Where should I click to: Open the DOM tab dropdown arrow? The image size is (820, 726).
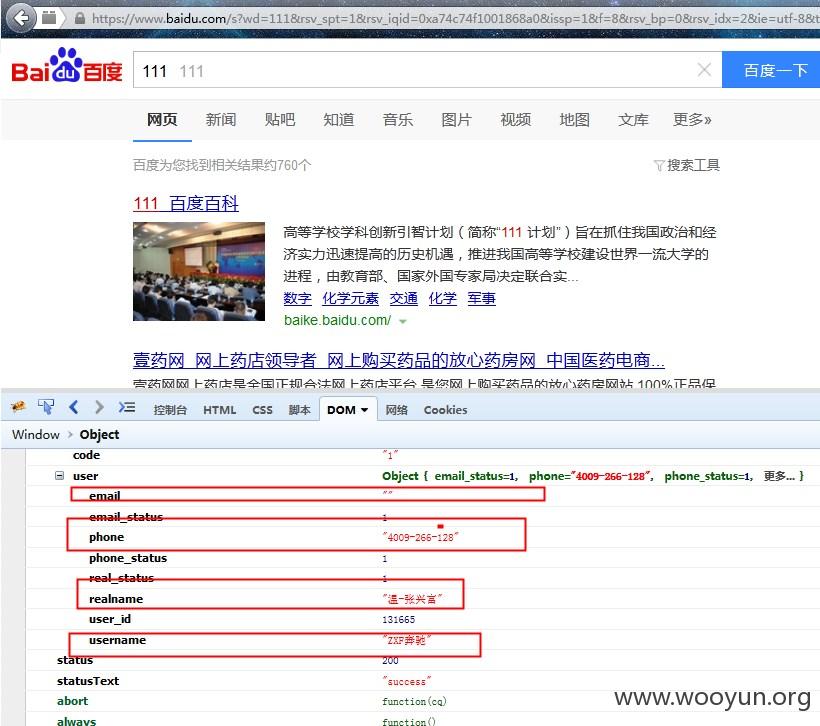click(x=365, y=410)
